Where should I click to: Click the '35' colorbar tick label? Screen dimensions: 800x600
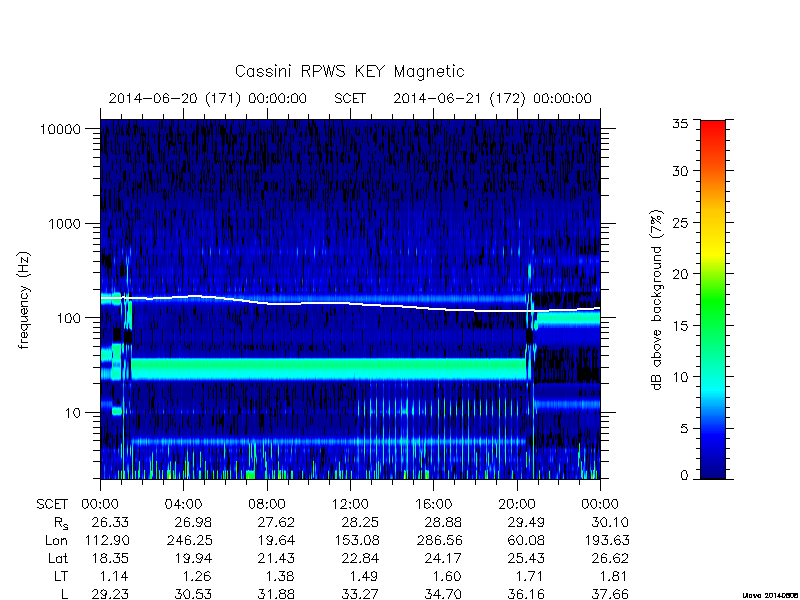point(680,123)
